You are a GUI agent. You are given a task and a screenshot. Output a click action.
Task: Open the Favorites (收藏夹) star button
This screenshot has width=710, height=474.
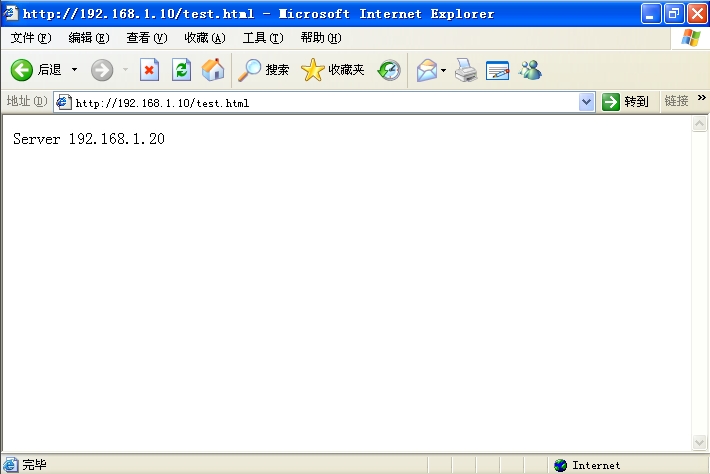click(x=333, y=70)
